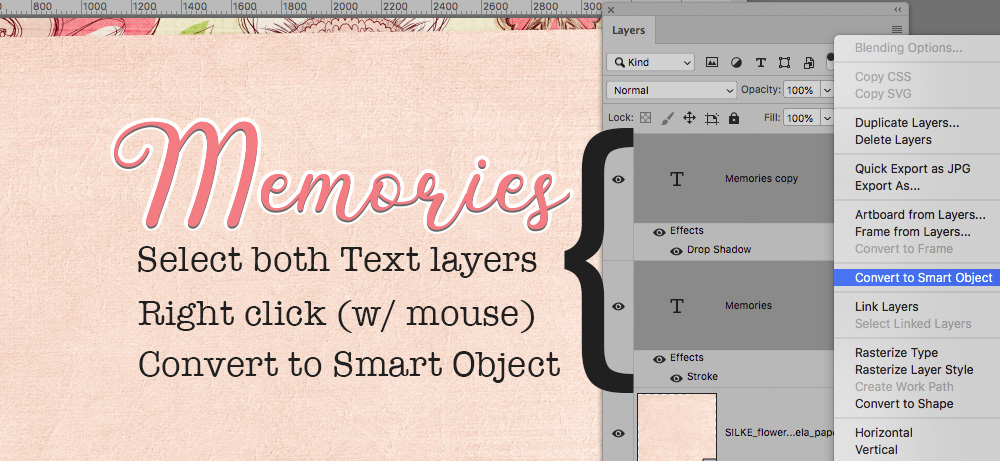
Task: Select Vertical text orientation entry
Action: coord(876,450)
